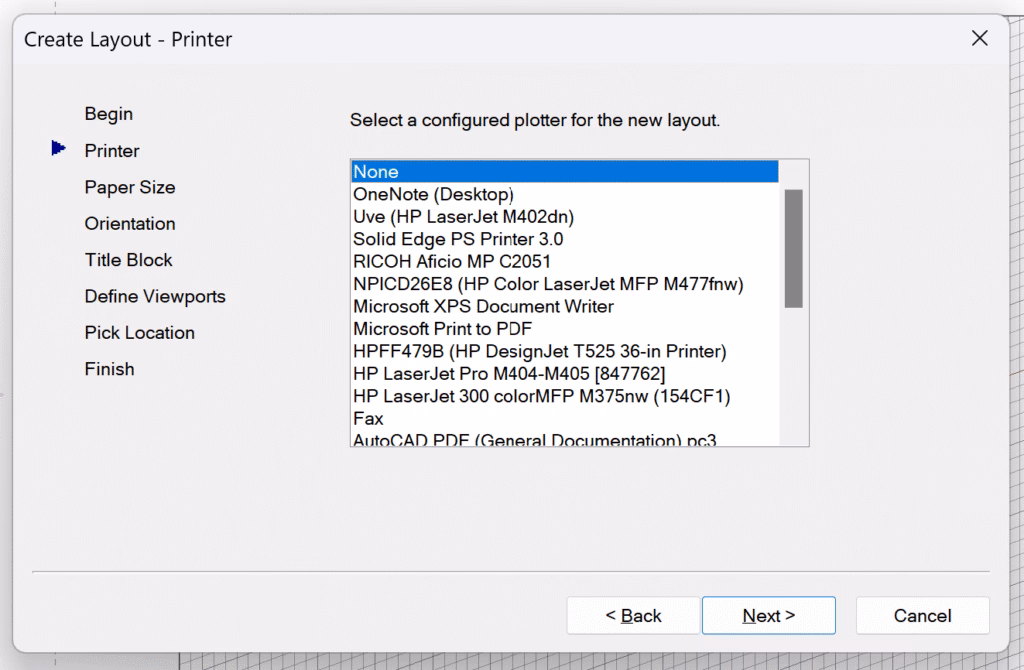Click the Pick Location step label
The width and height of the screenshot is (1024, 670).
[x=140, y=332]
